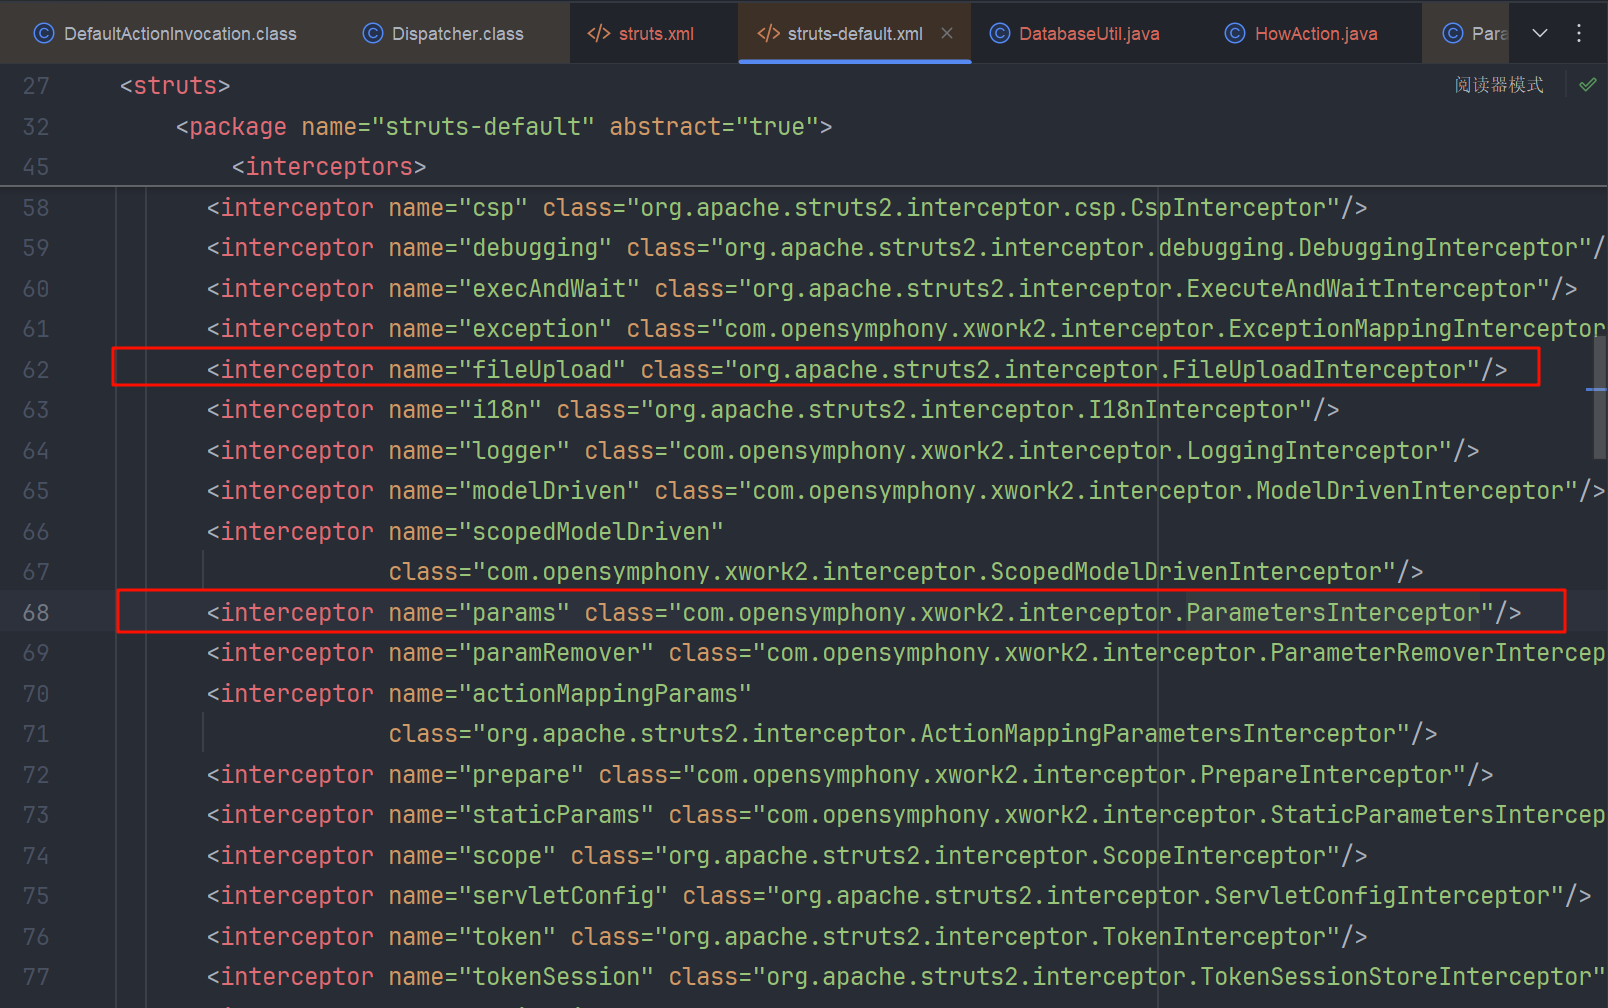
Task: Click the vertical scrollbar thumb in the editor
Action: click(x=1599, y=397)
